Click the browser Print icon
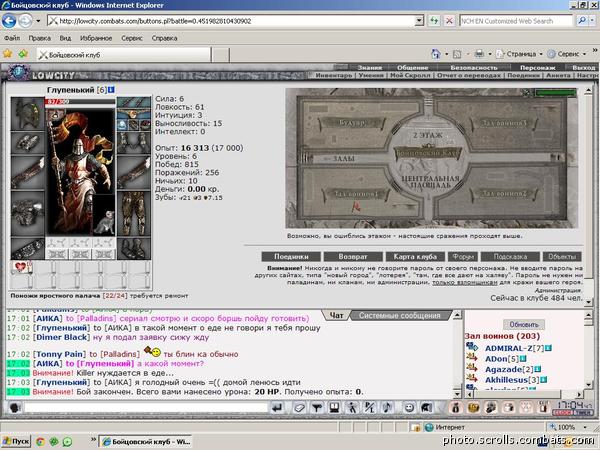 (x=479, y=54)
